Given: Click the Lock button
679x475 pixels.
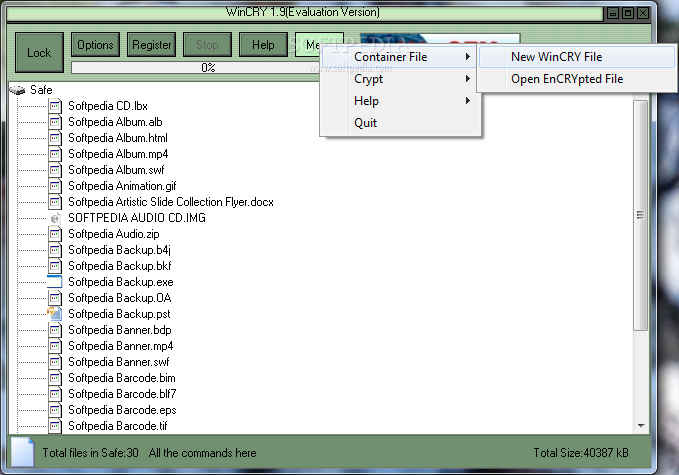Looking at the screenshot, I should tap(39, 52).
